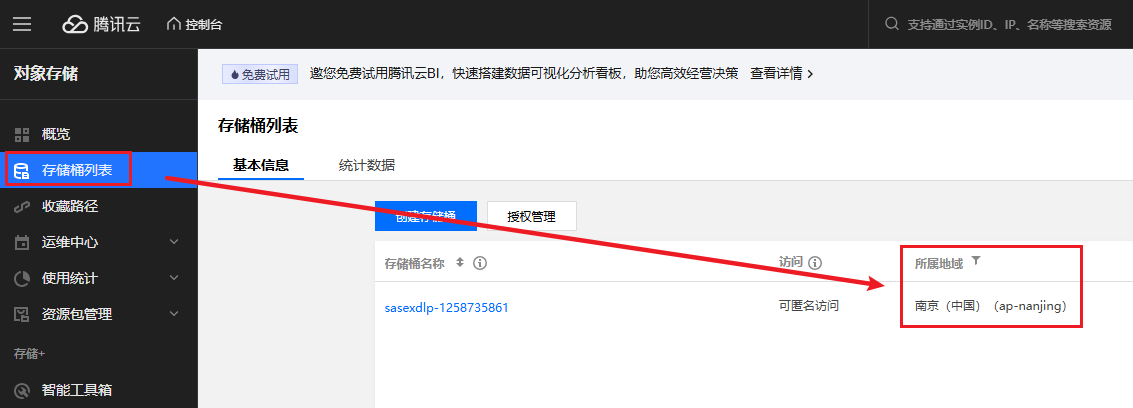Focus the resource search field
Viewport: 1133px width, 408px height.
click(x=1009, y=25)
